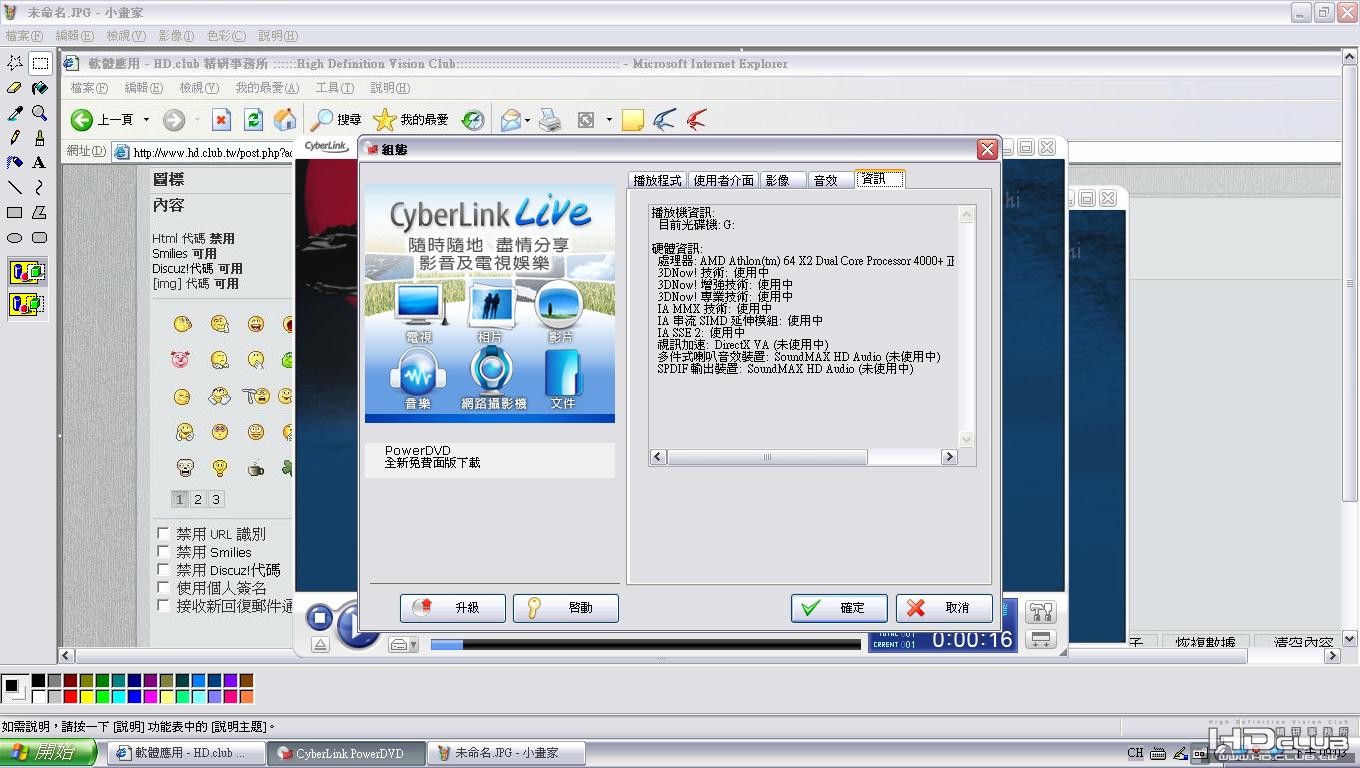Image resolution: width=1360 pixels, height=768 pixels.
Task: Choose the Brush tool in Paint
Action: point(40,138)
